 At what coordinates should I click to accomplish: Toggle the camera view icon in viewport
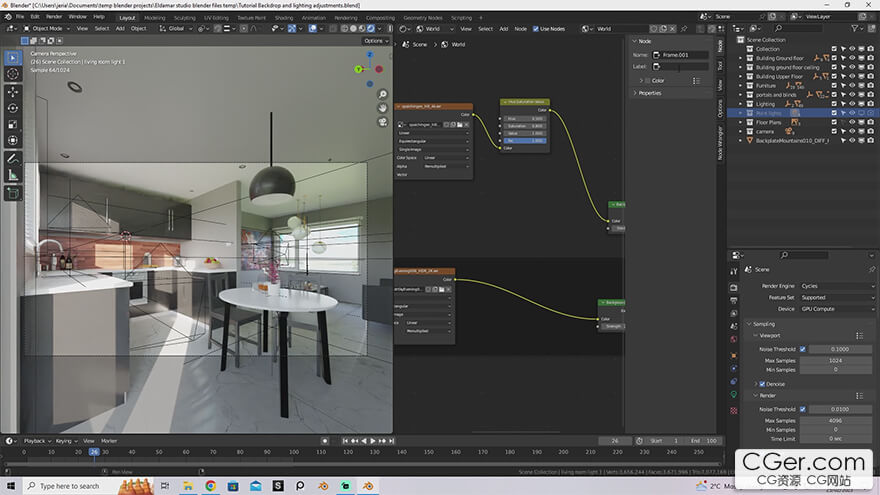(383, 122)
